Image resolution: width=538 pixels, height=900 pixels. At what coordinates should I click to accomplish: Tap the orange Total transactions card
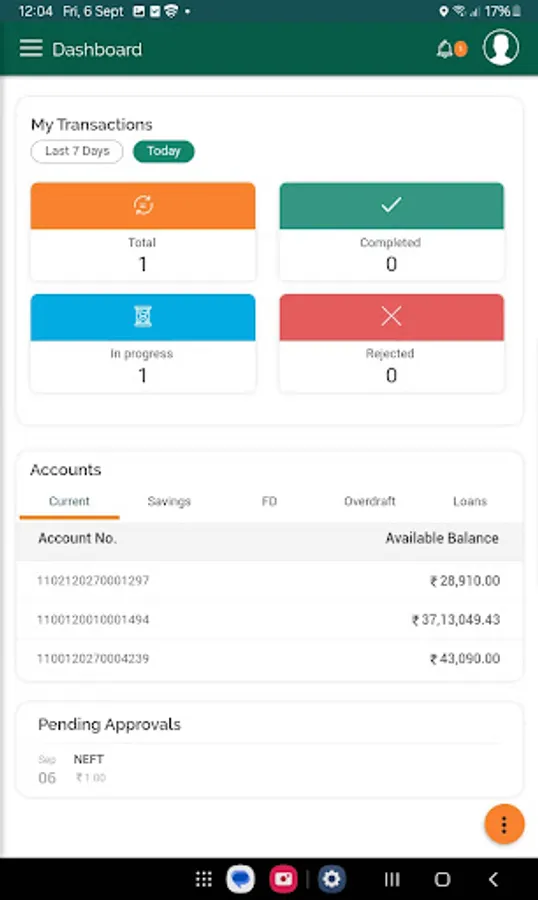tap(143, 232)
